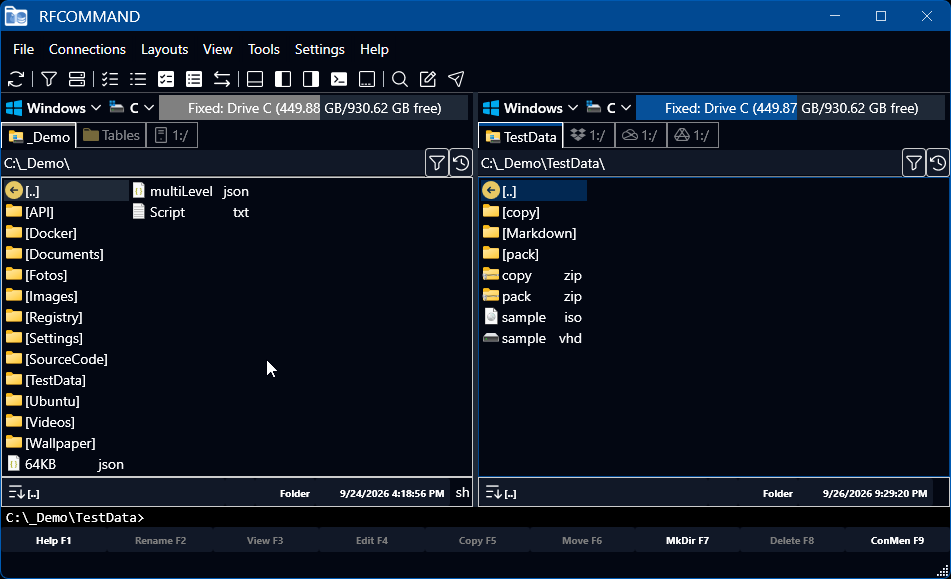Screen dimensions: 951x579
Task: Switch to the _Demo tab
Action: (39, 136)
